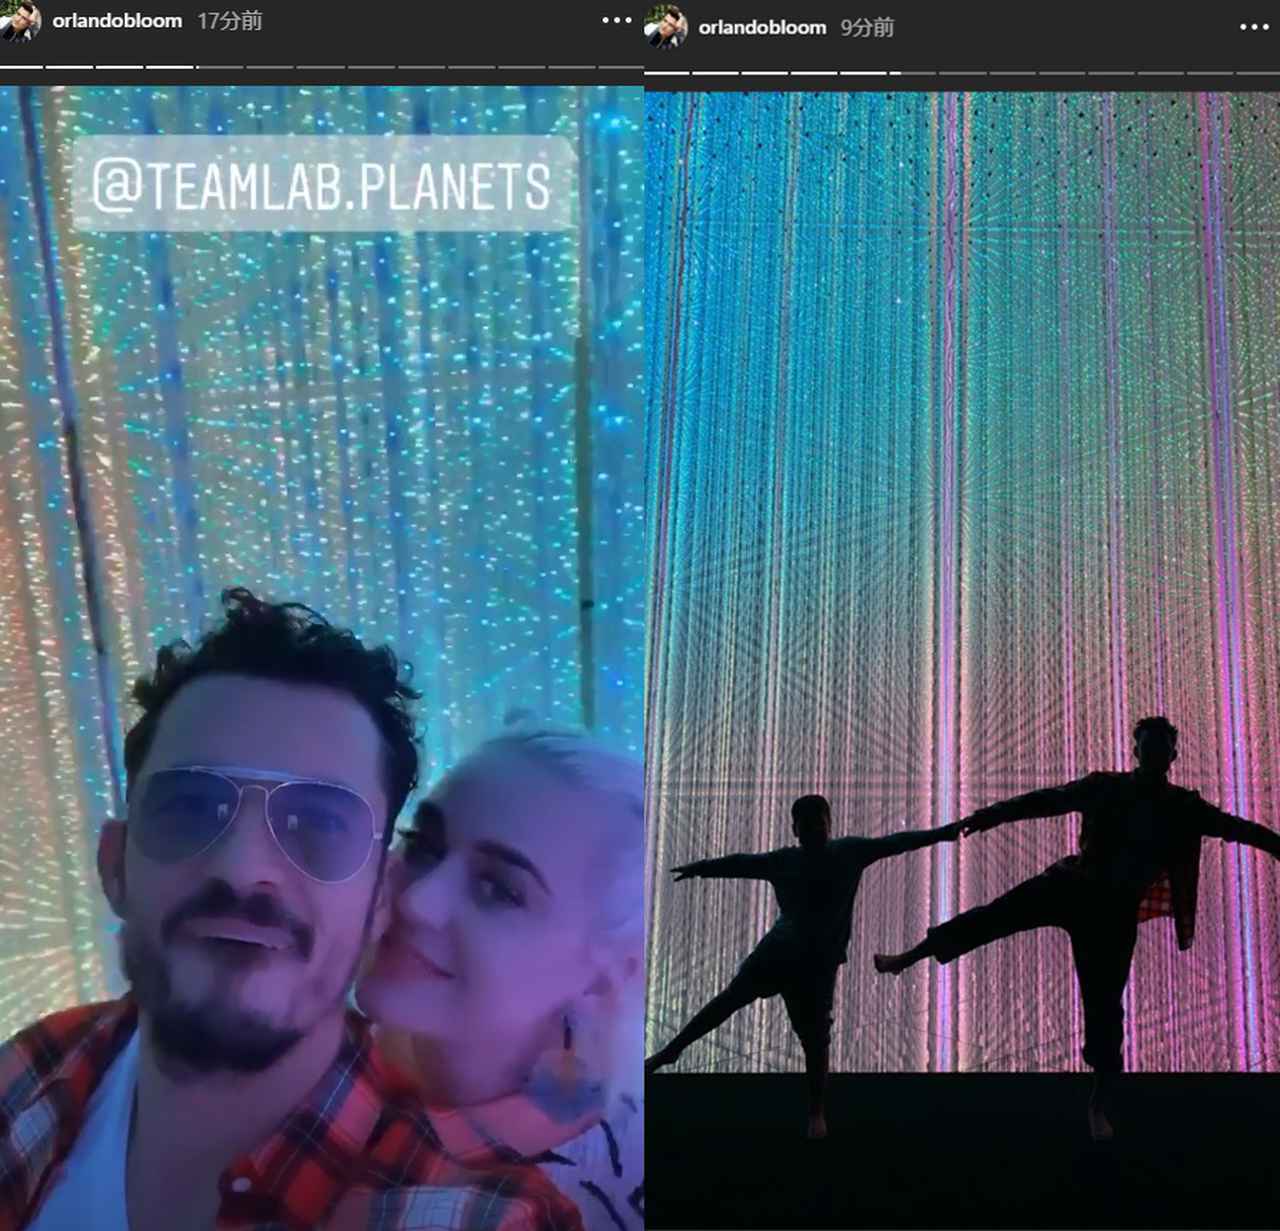The image size is (1280, 1231).
Task: Jump to first segment of right story progress bar
Action: click(x=667, y=73)
